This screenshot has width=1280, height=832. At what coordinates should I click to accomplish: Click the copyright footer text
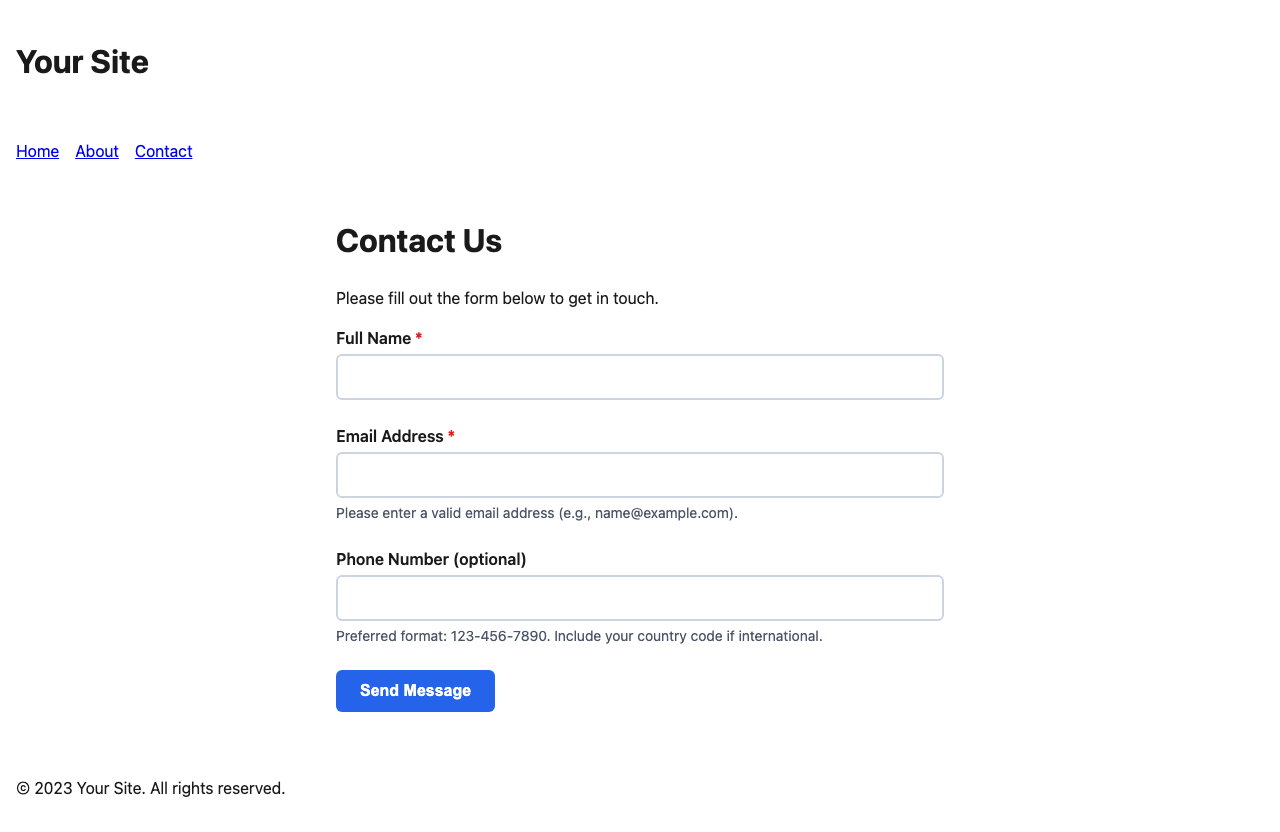tap(150, 788)
